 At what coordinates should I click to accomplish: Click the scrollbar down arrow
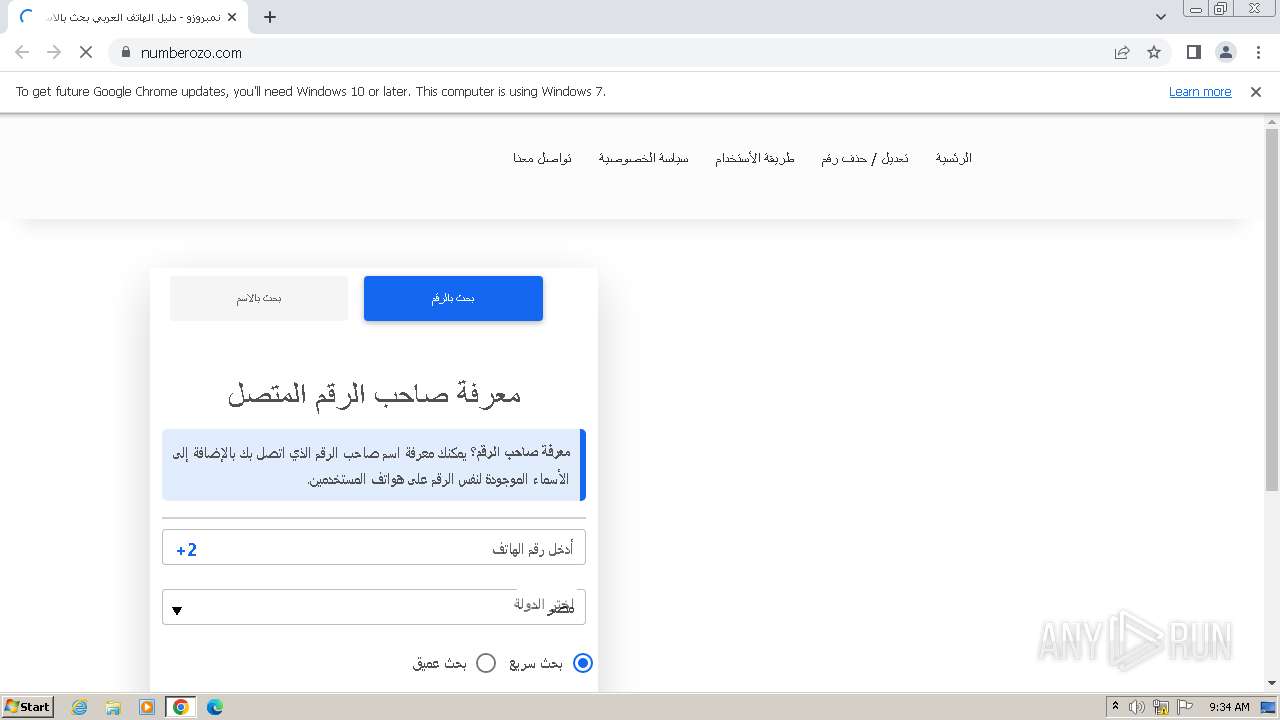pos(1272,683)
